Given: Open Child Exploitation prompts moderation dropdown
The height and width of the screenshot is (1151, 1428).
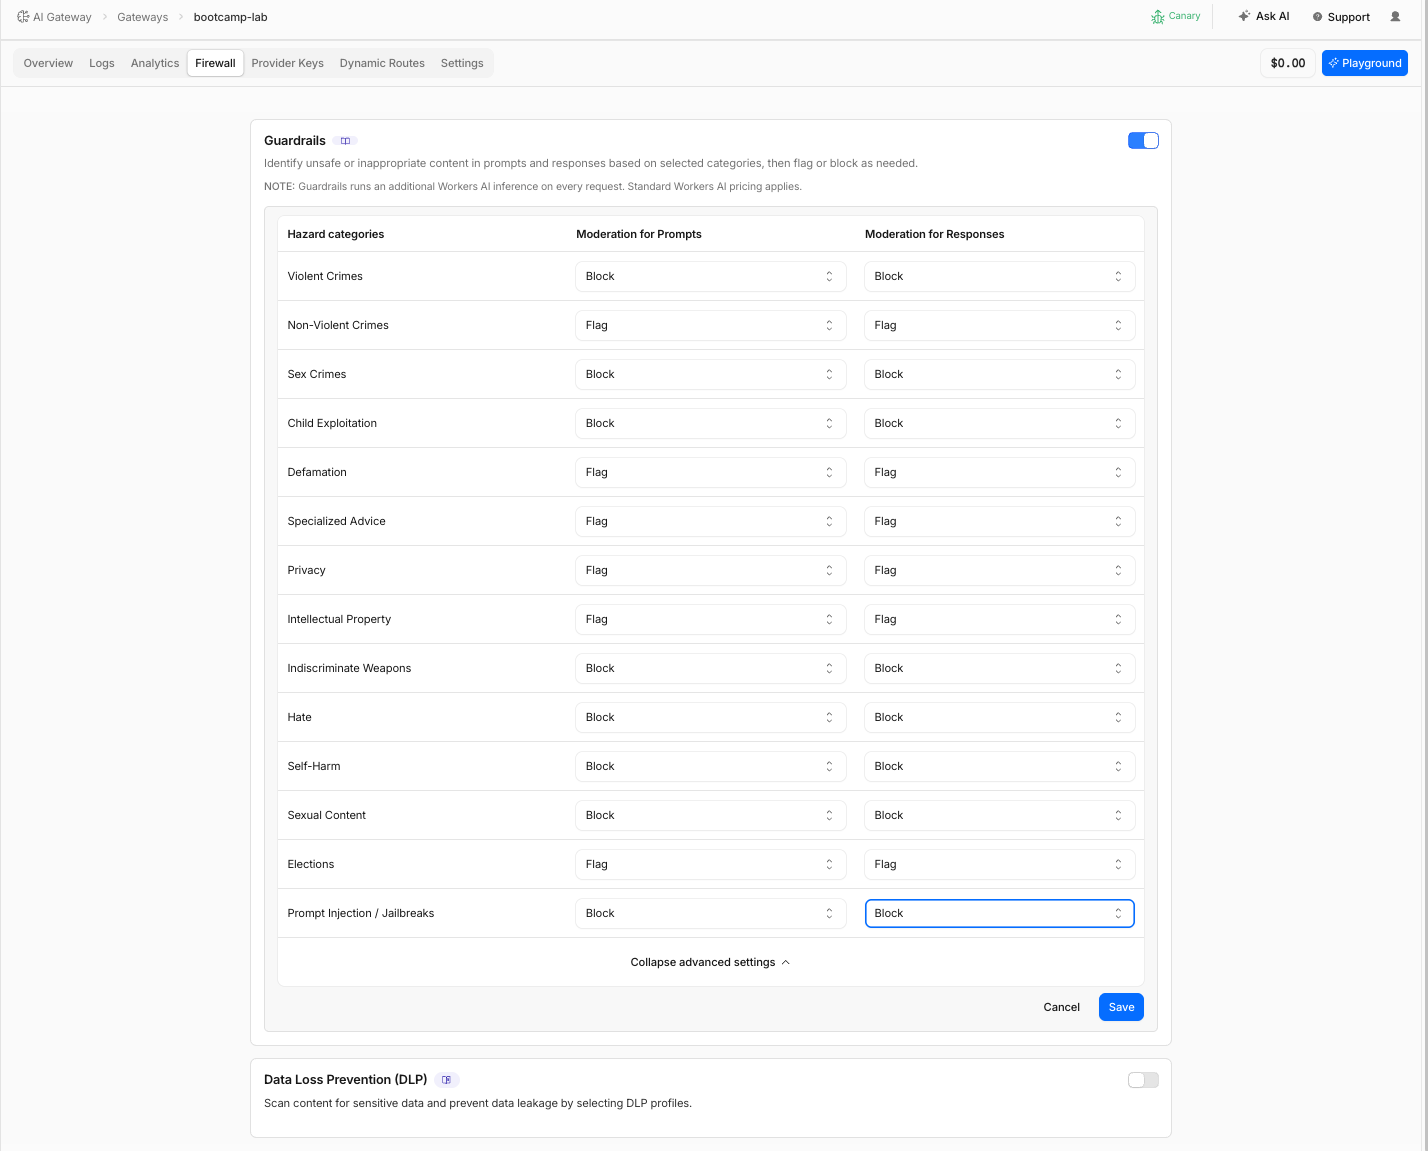Looking at the screenshot, I should coord(711,423).
